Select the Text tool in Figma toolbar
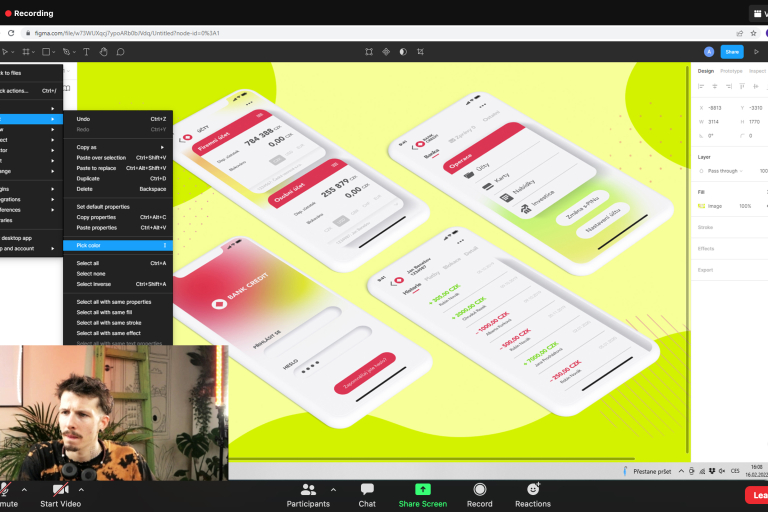This screenshot has width=768, height=512. pos(86,52)
